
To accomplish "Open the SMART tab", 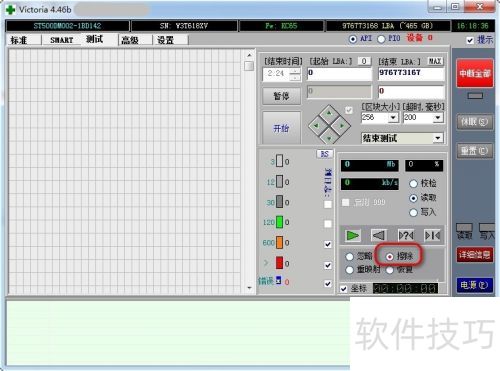I will [61, 40].
